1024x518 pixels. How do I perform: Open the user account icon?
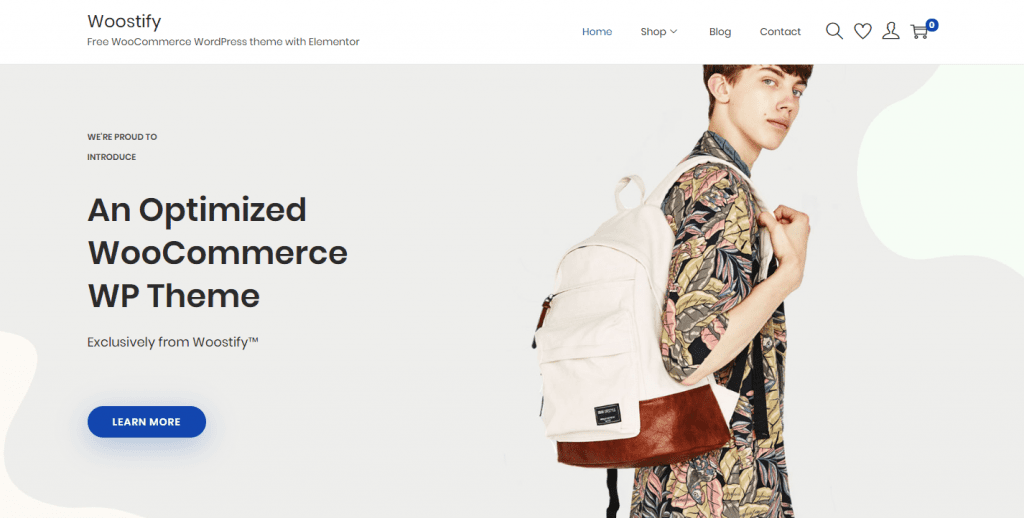891,31
